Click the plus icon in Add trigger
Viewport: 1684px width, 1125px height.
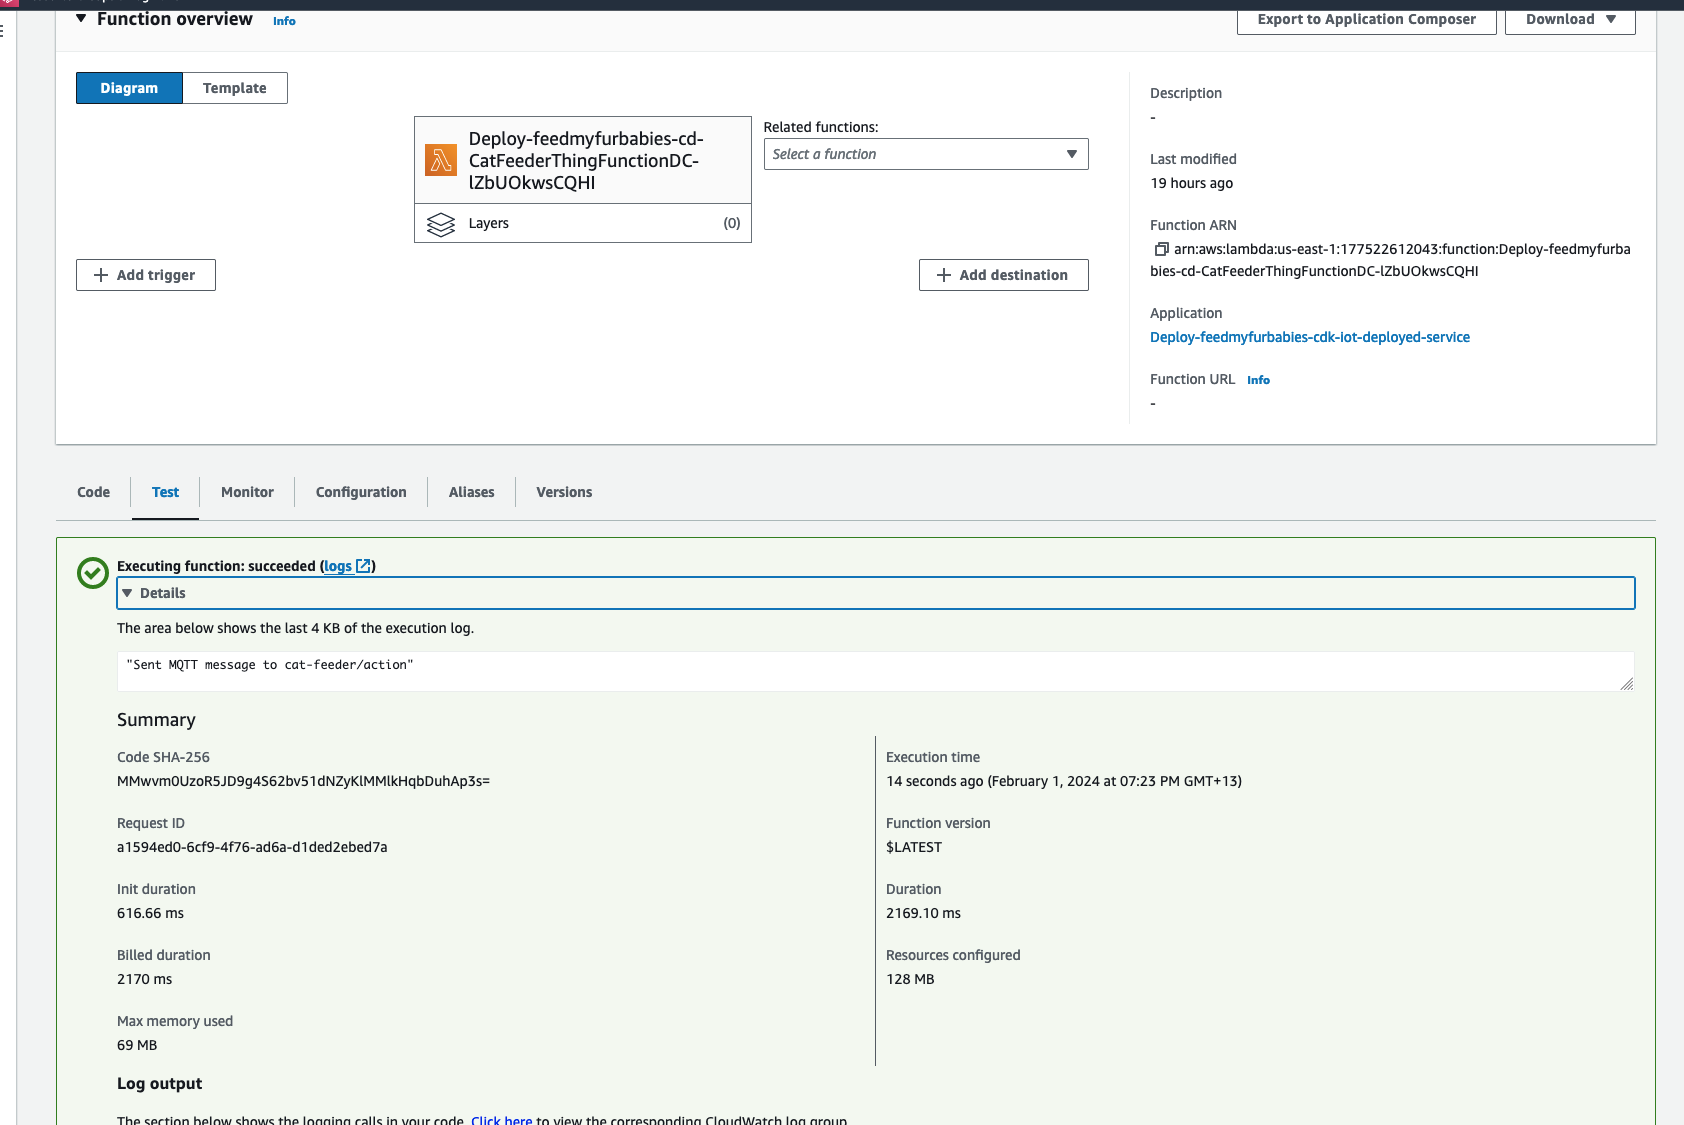(101, 275)
